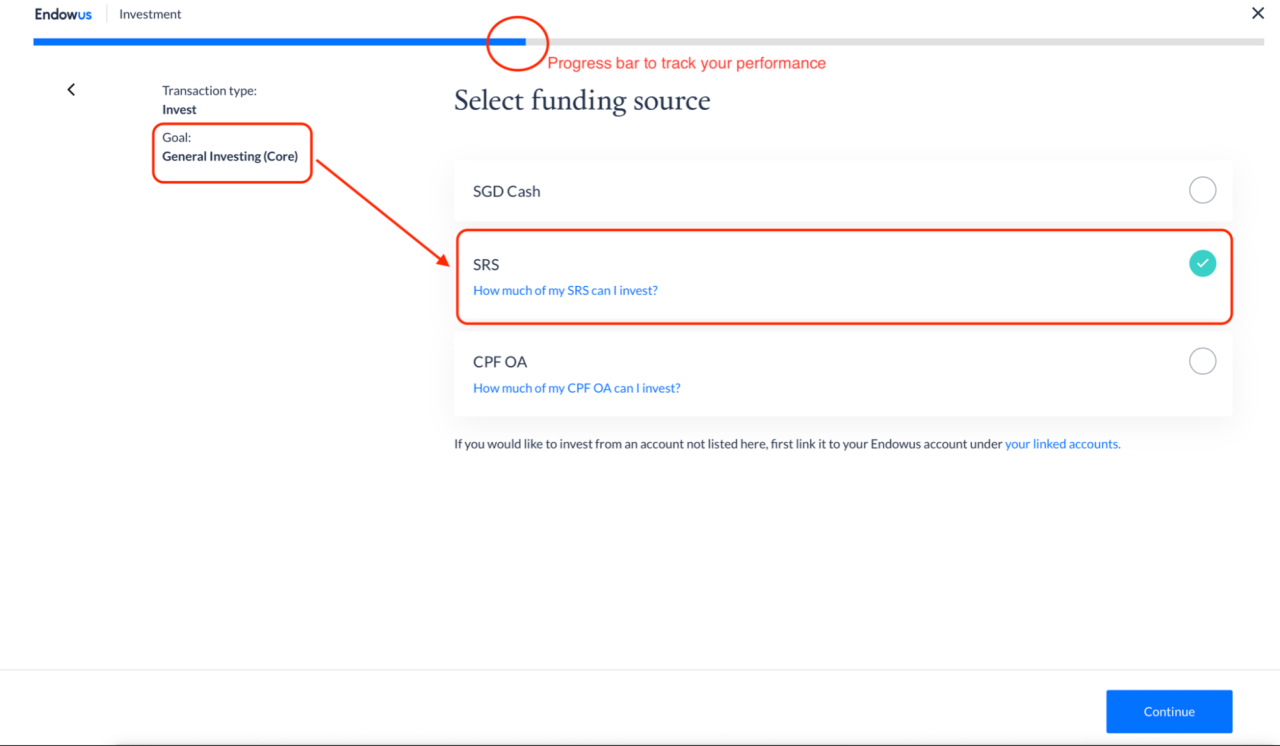
Task: Choose the CPF OA radio button
Action: click(1202, 361)
